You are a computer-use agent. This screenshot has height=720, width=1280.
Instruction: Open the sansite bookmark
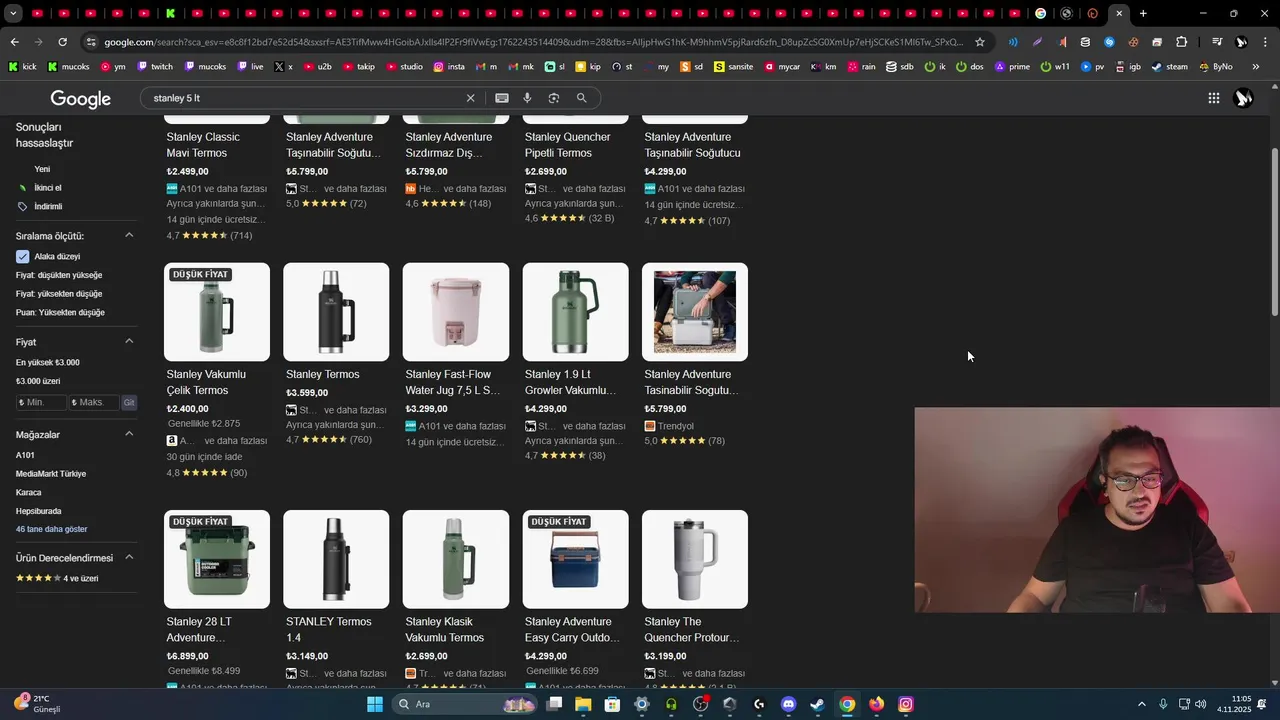(x=734, y=67)
